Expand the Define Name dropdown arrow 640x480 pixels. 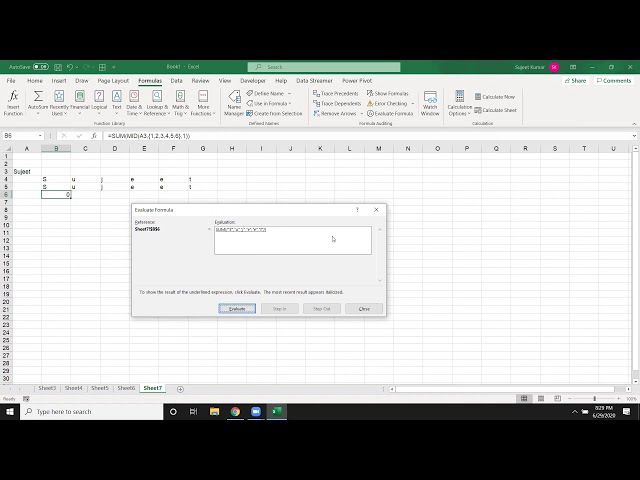[x=289, y=93]
